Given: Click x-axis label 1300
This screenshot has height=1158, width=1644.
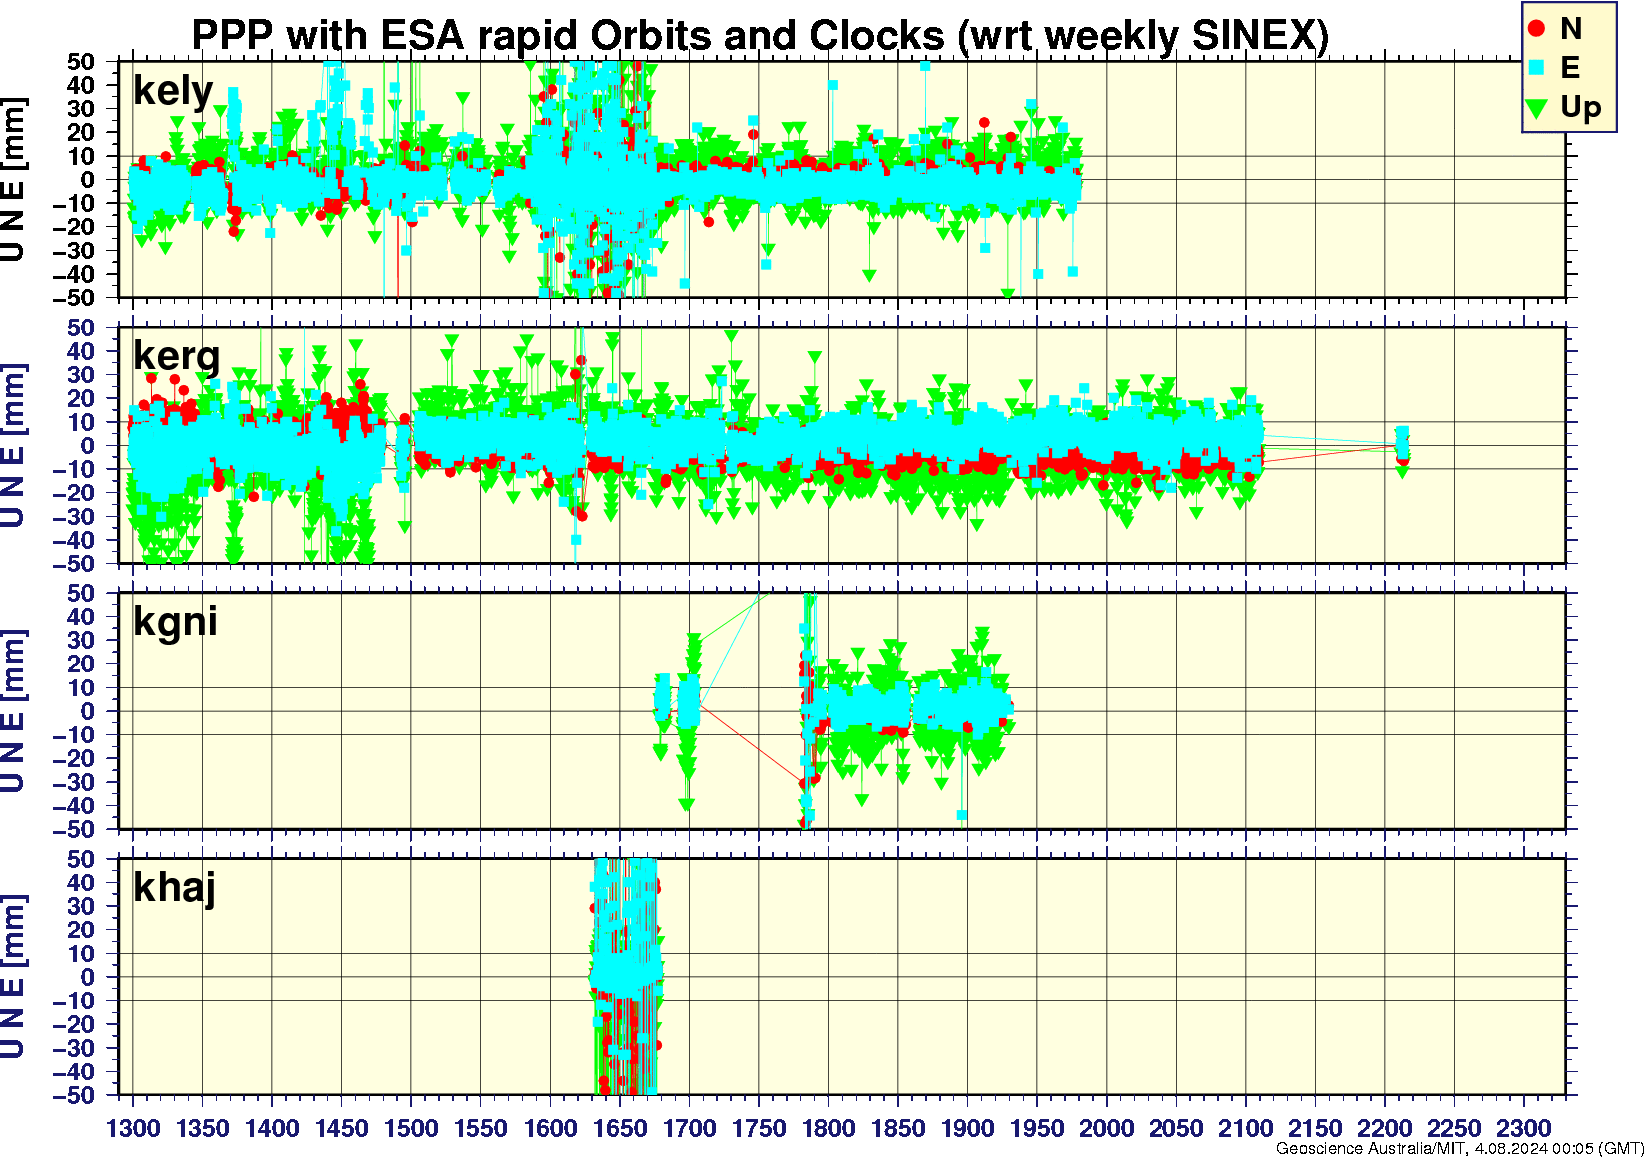Looking at the screenshot, I should [133, 1128].
